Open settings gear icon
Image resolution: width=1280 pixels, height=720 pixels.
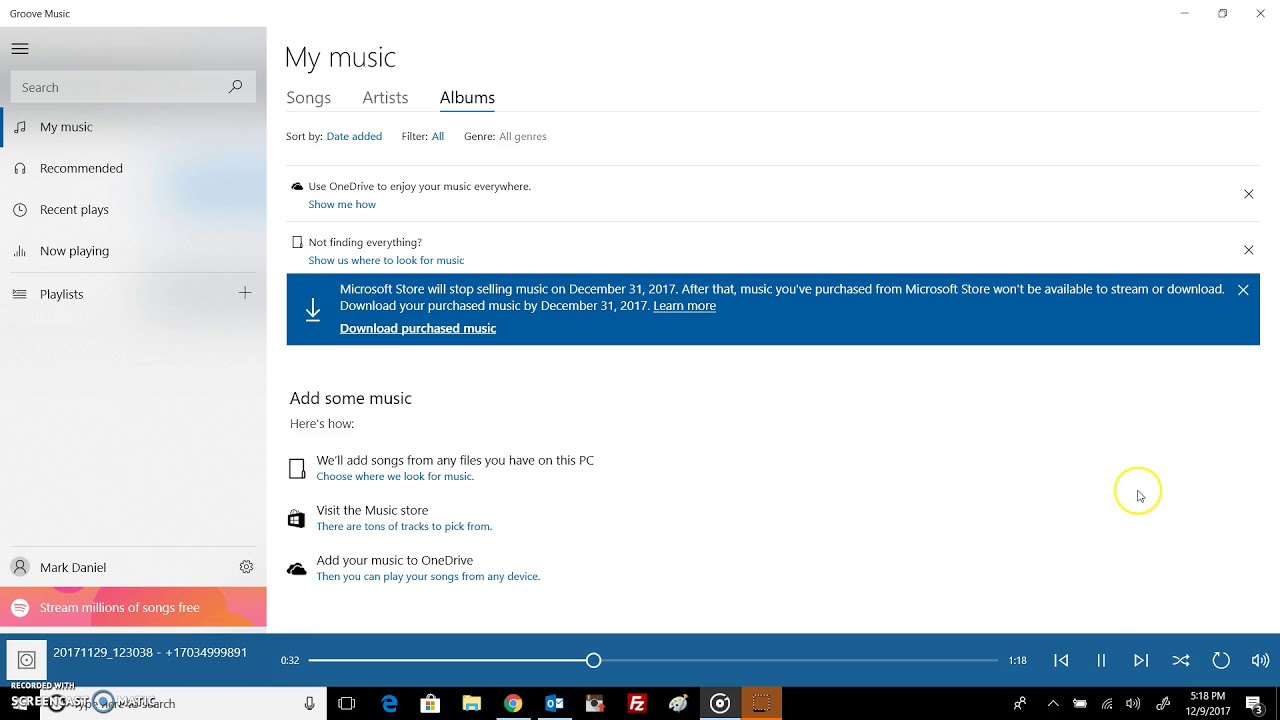point(246,567)
